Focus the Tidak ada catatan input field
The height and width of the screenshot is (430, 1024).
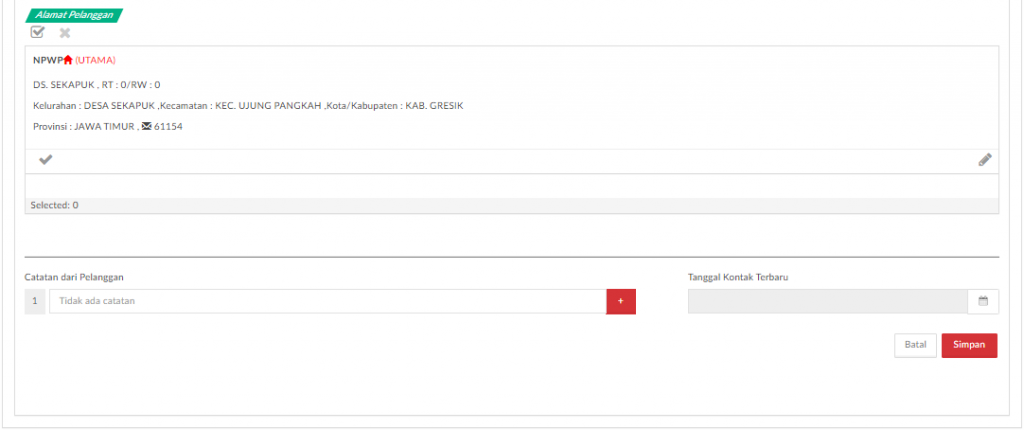pos(328,301)
